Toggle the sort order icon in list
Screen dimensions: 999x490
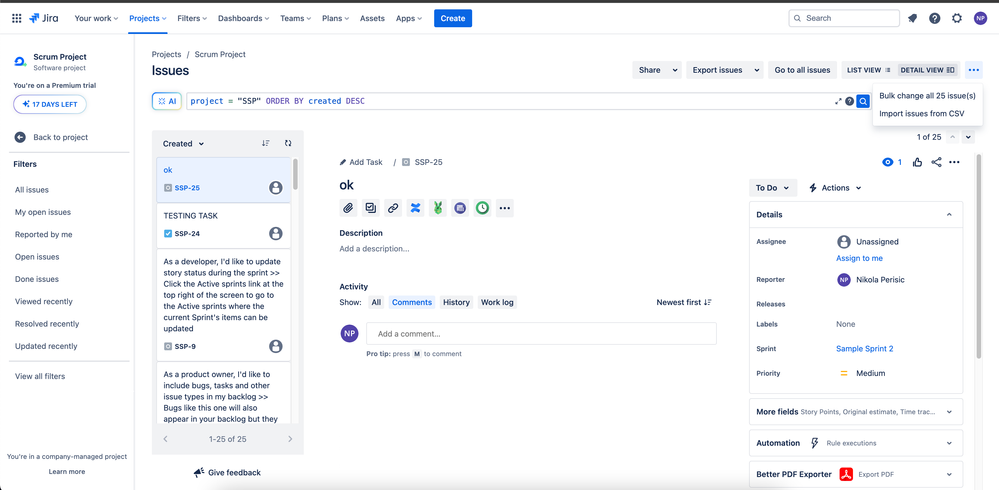click(266, 143)
